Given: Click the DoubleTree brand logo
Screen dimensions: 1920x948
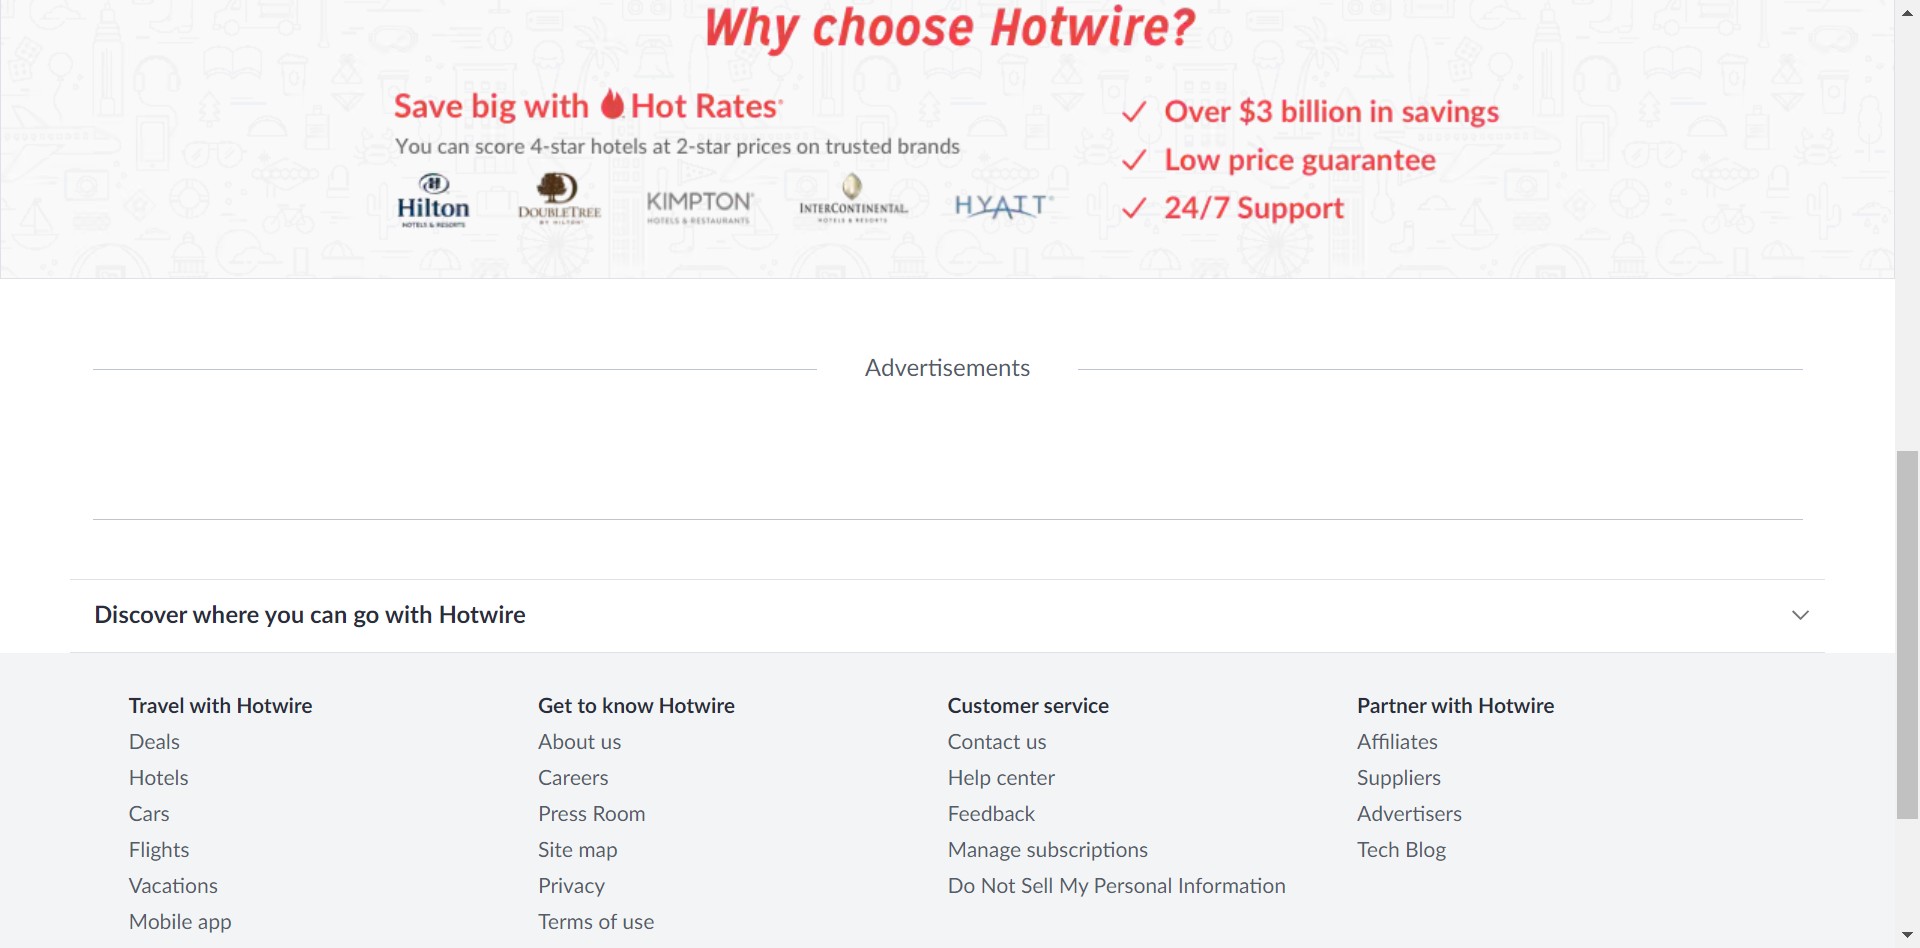Looking at the screenshot, I should [559, 198].
